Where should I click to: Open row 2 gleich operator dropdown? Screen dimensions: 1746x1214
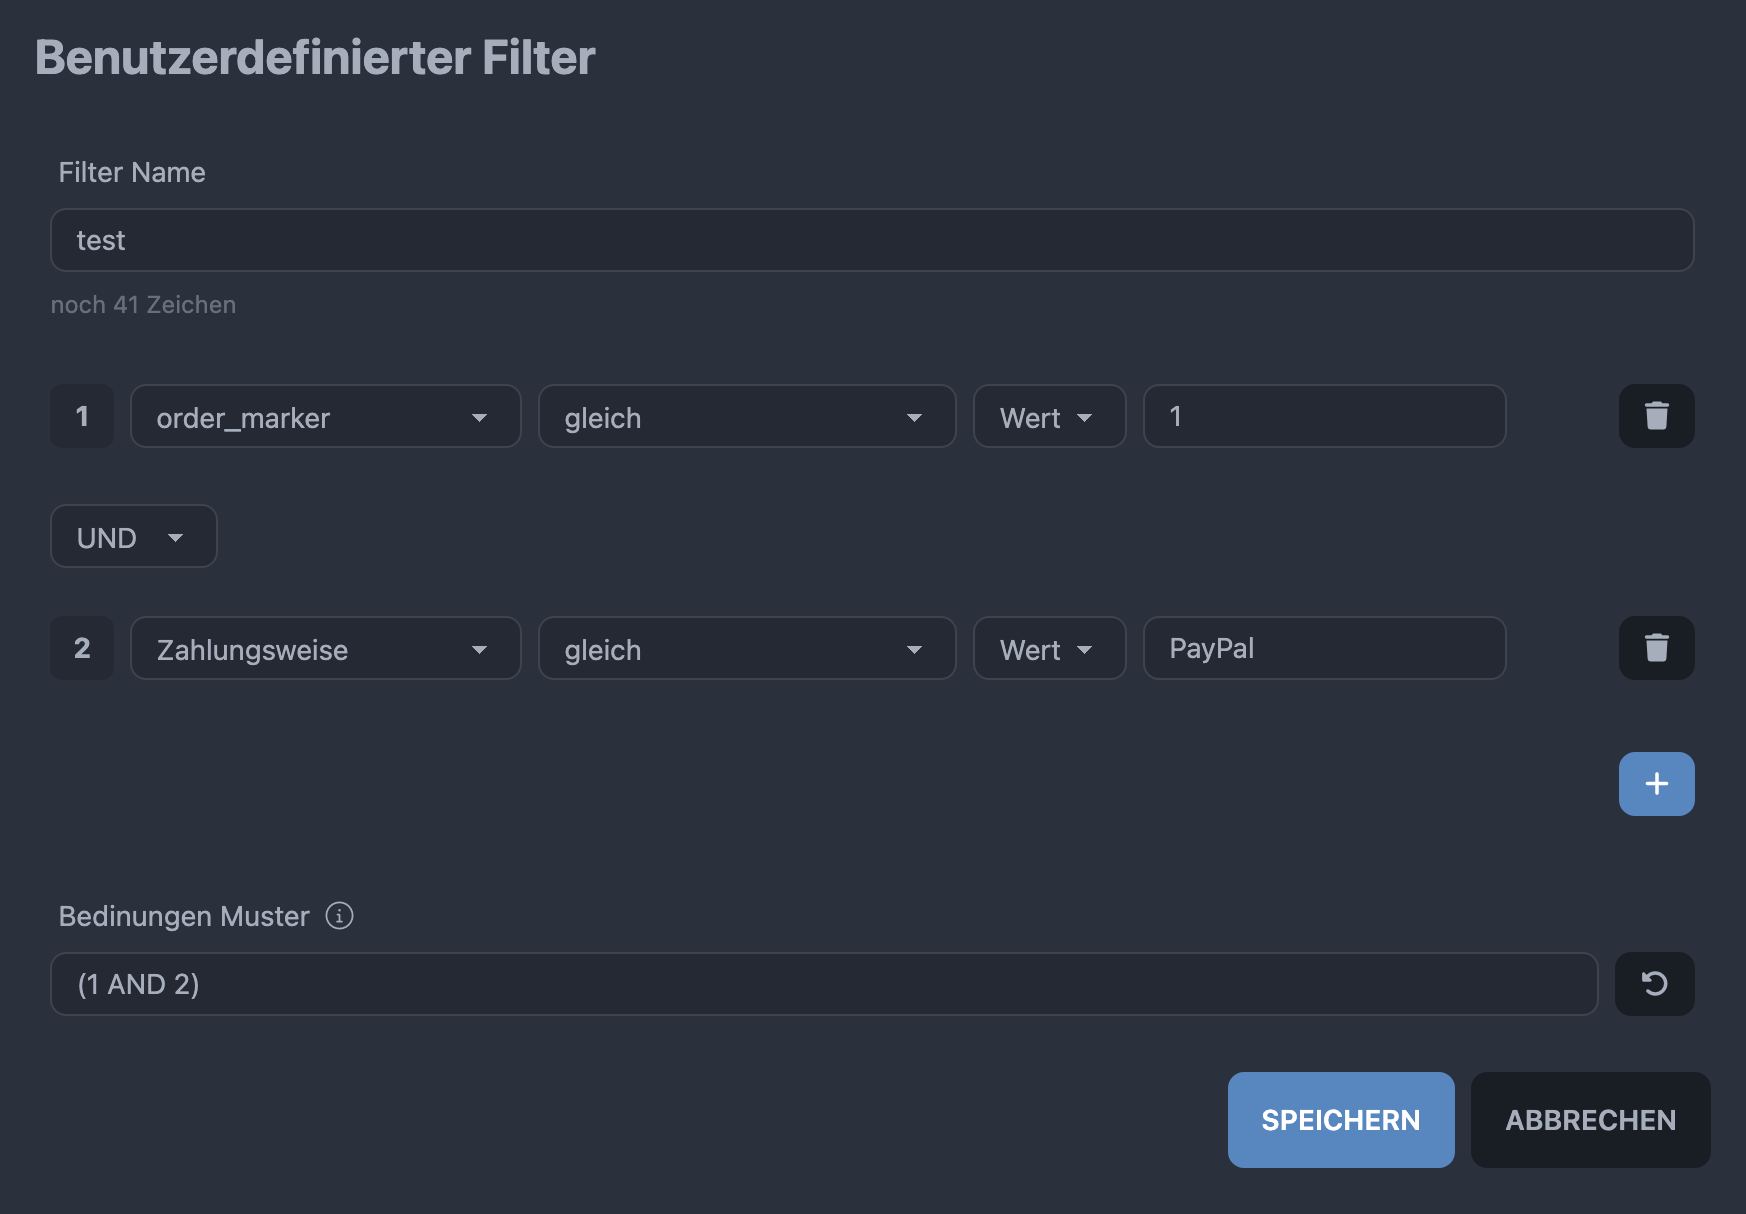click(747, 648)
